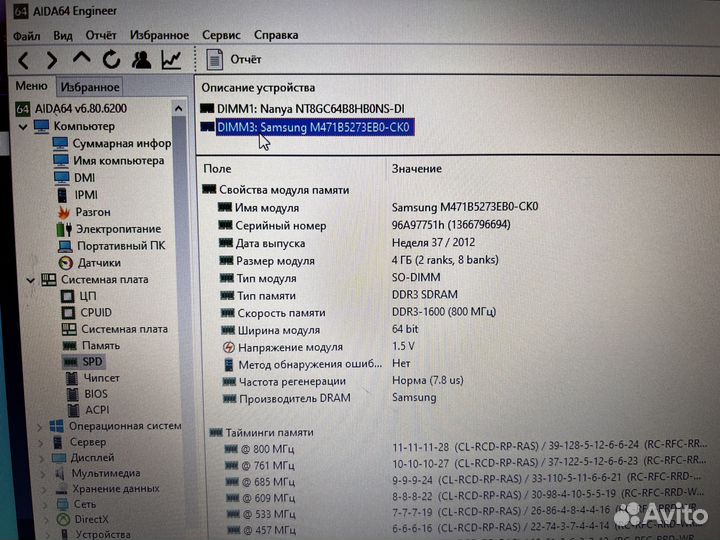The image size is (720, 540).
Task: Open the Справка menu
Action: (x=276, y=35)
